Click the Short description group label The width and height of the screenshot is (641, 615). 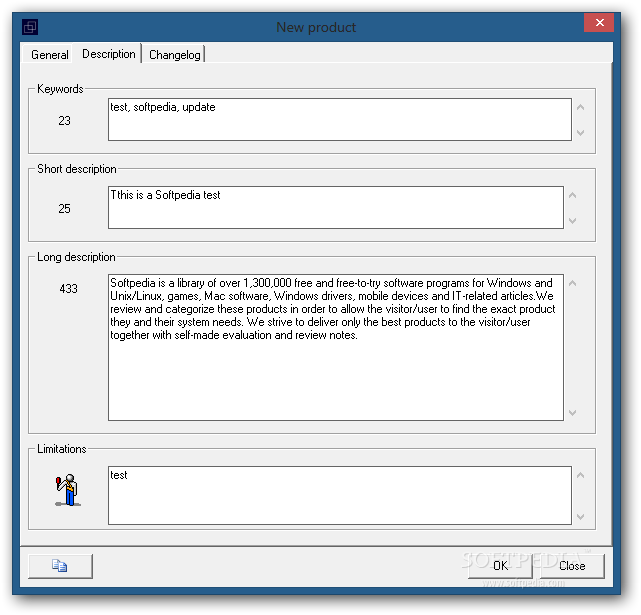77,169
